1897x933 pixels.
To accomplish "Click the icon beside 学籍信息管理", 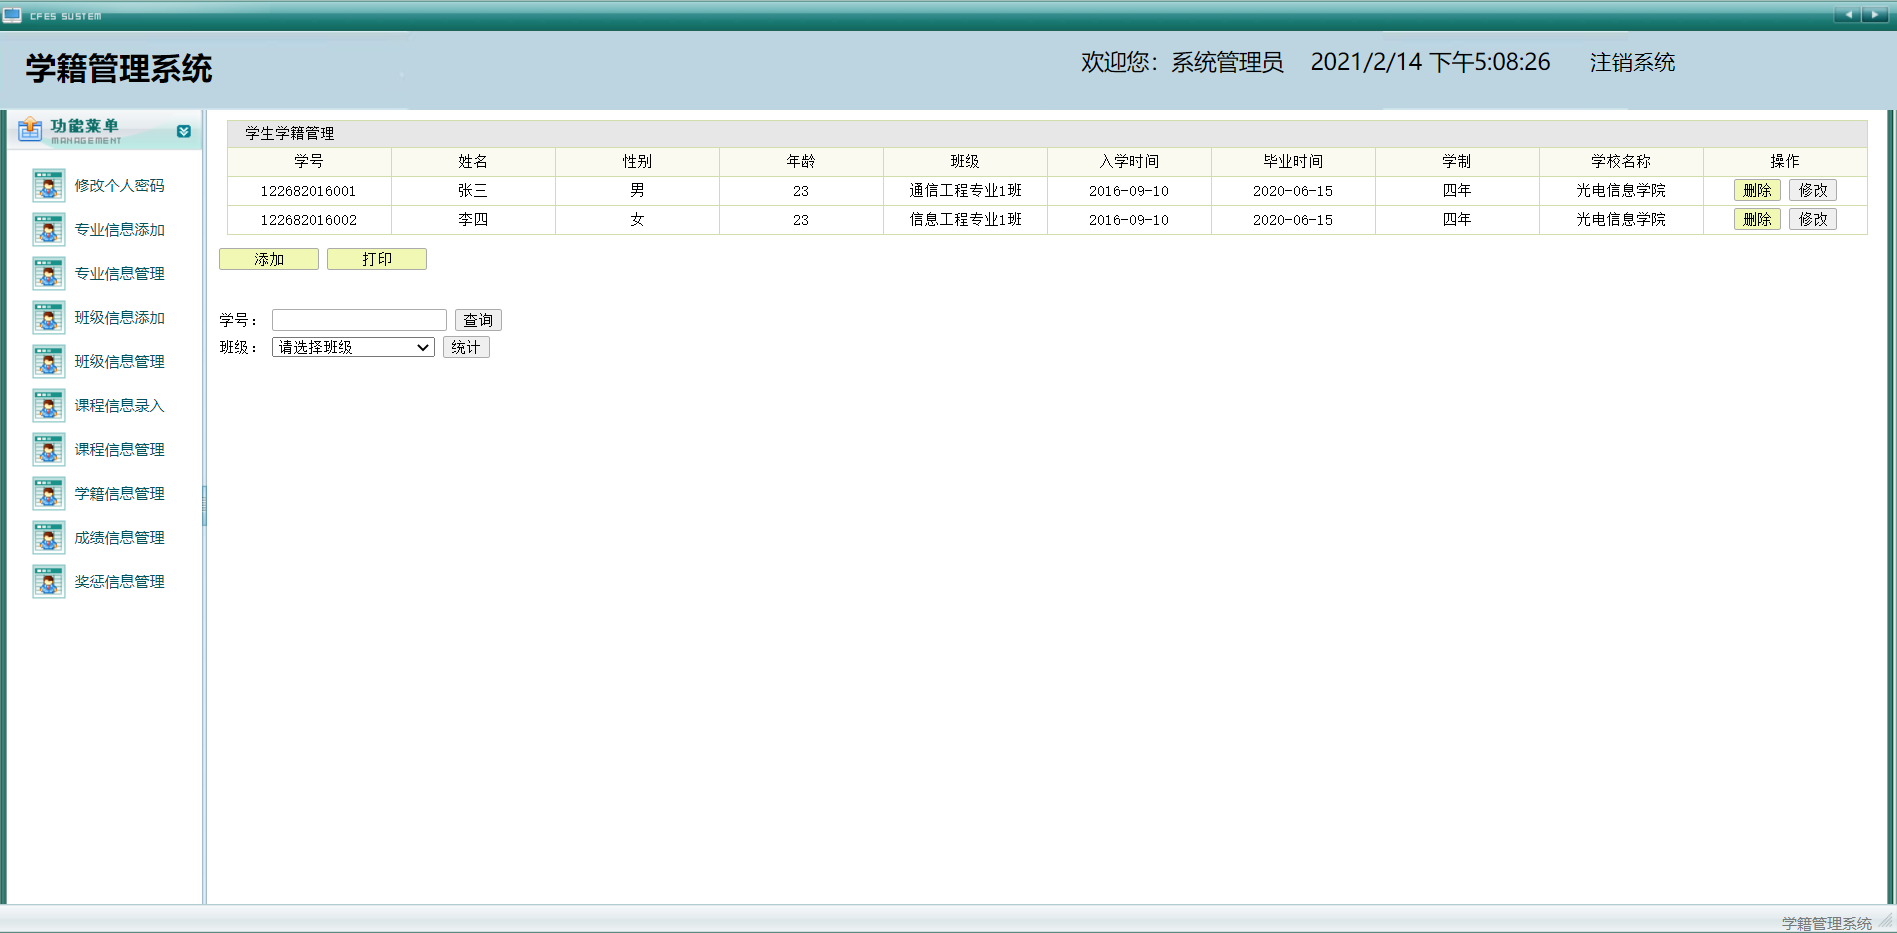I will coord(48,494).
